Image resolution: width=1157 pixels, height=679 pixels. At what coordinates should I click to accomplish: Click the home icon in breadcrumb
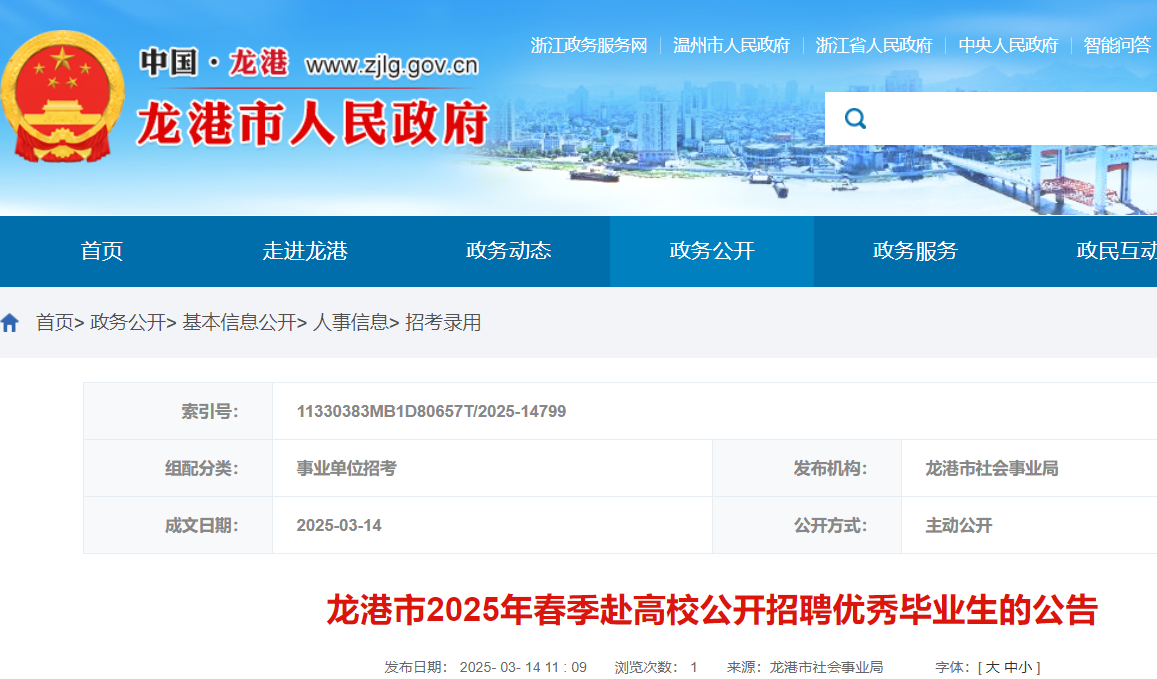pos(10,323)
